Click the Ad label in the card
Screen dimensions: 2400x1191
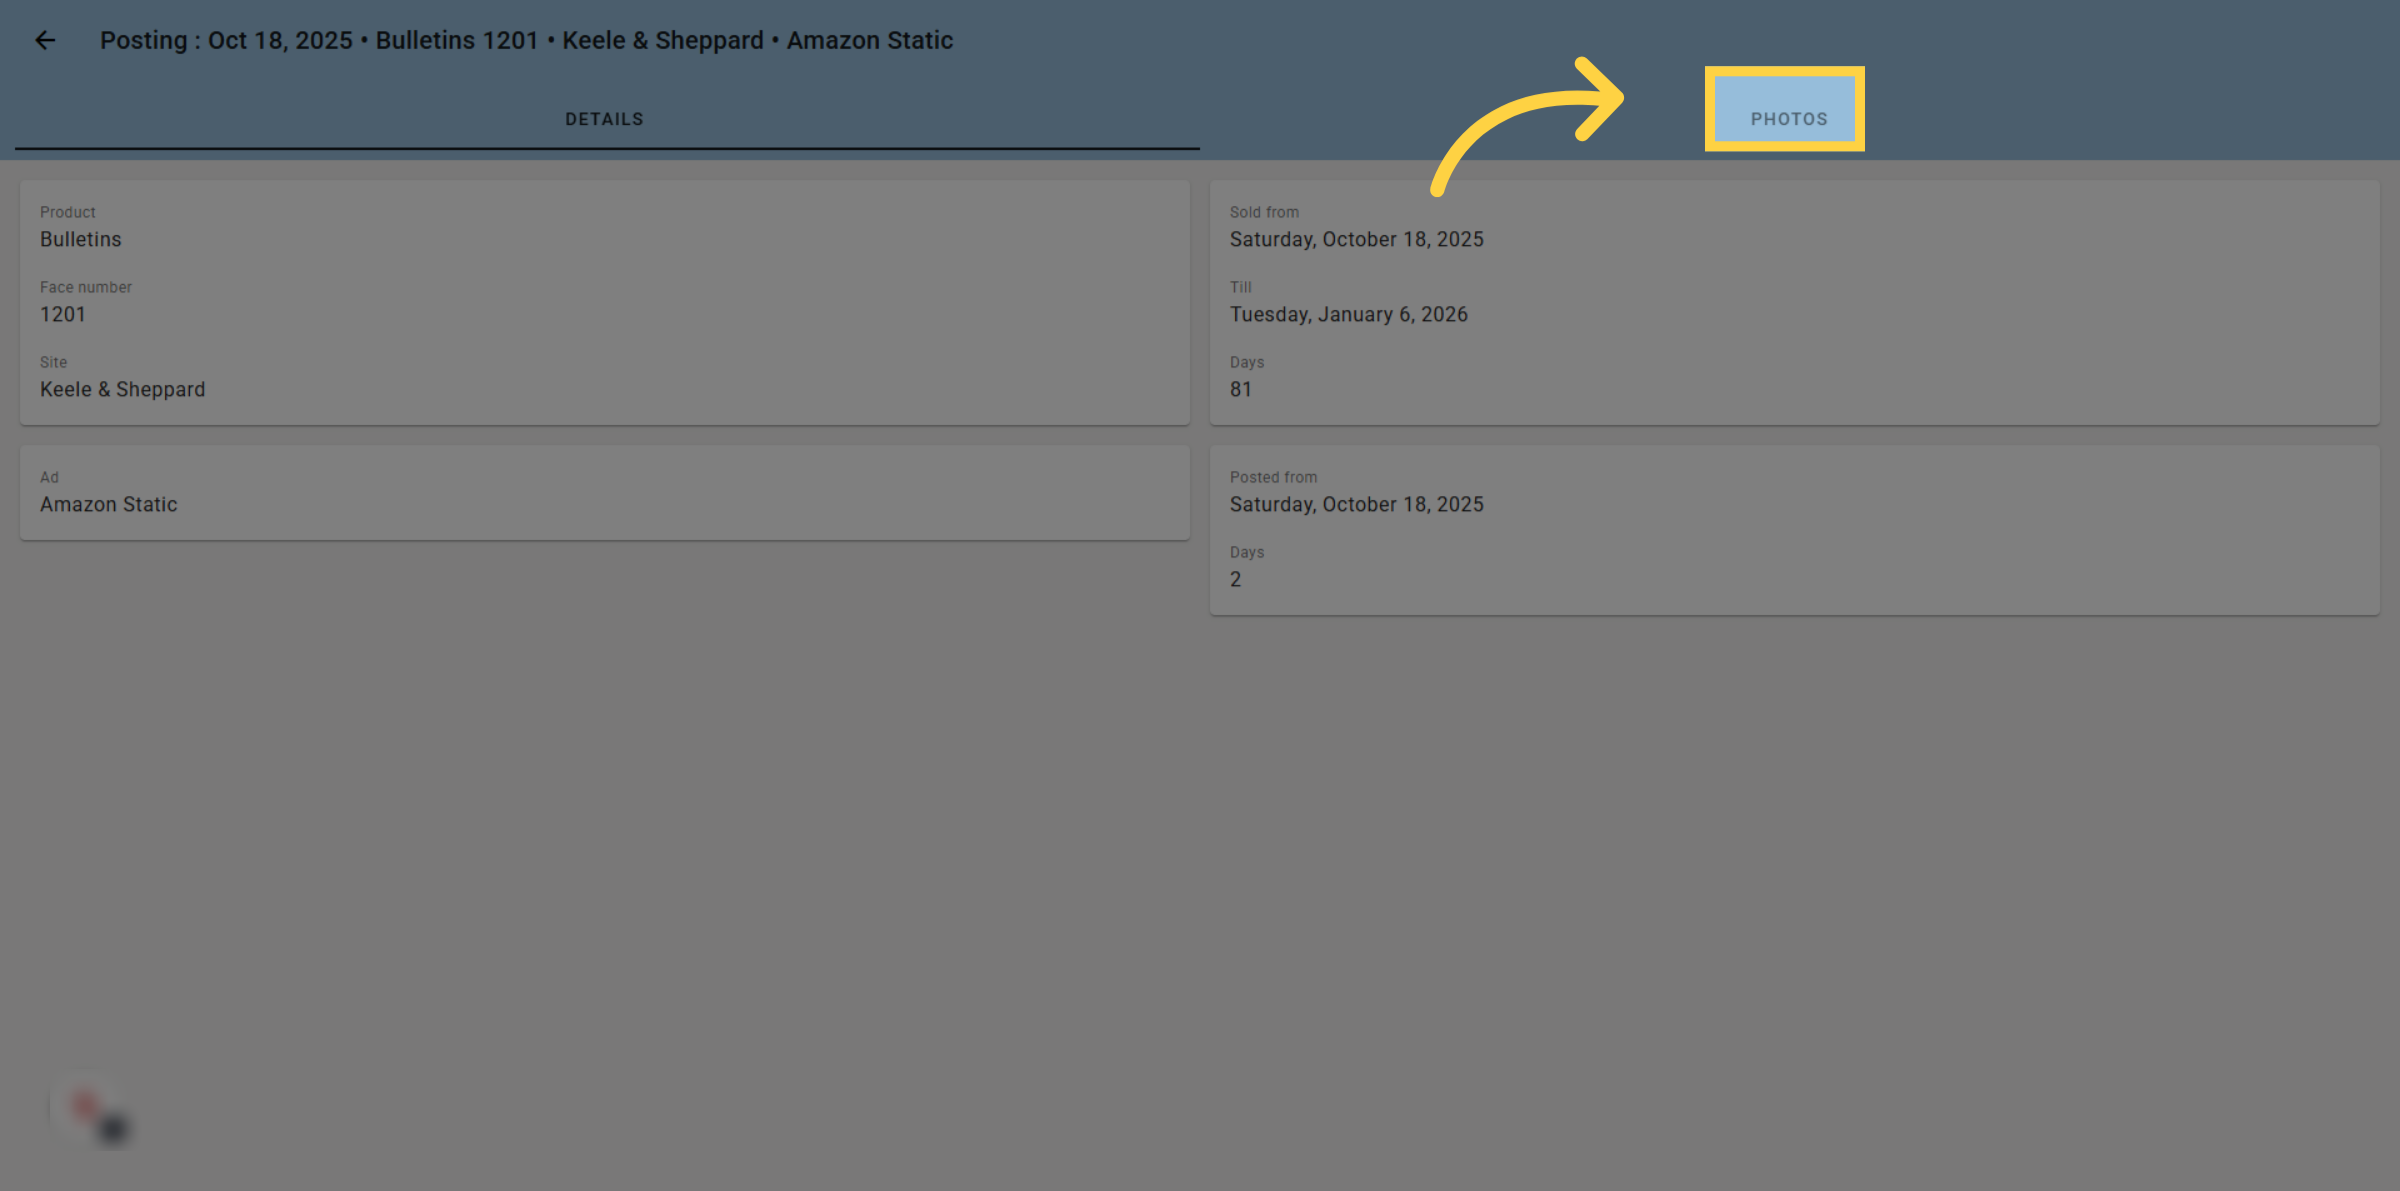(50, 477)
